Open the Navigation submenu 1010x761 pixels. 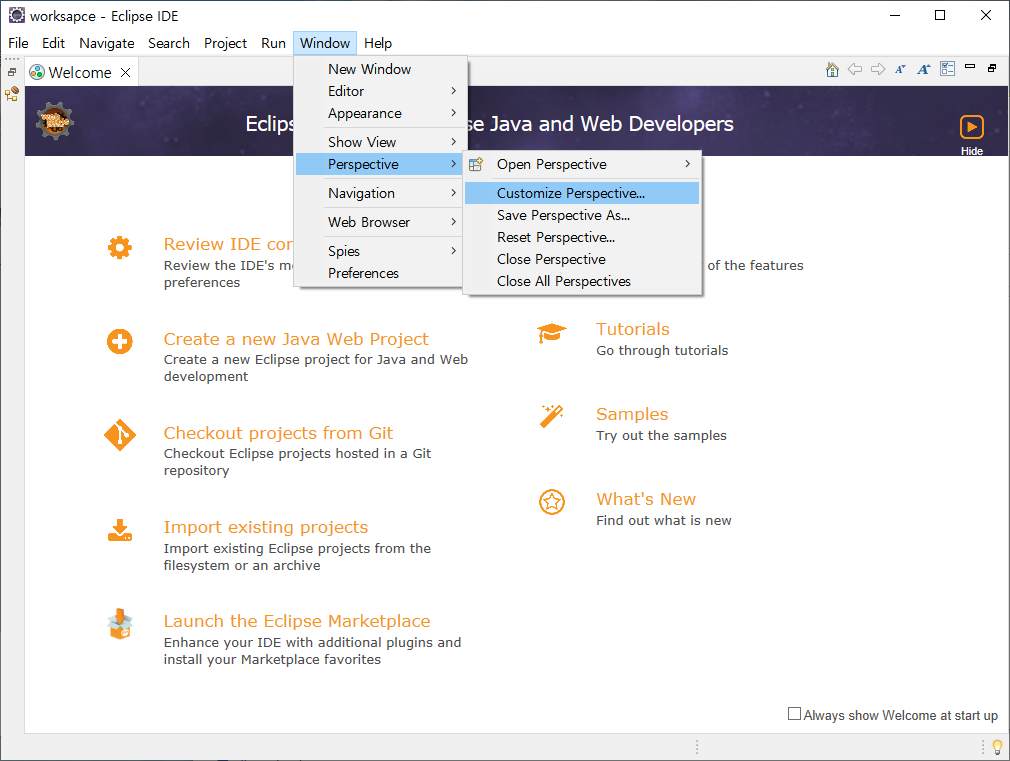[380, 193]
